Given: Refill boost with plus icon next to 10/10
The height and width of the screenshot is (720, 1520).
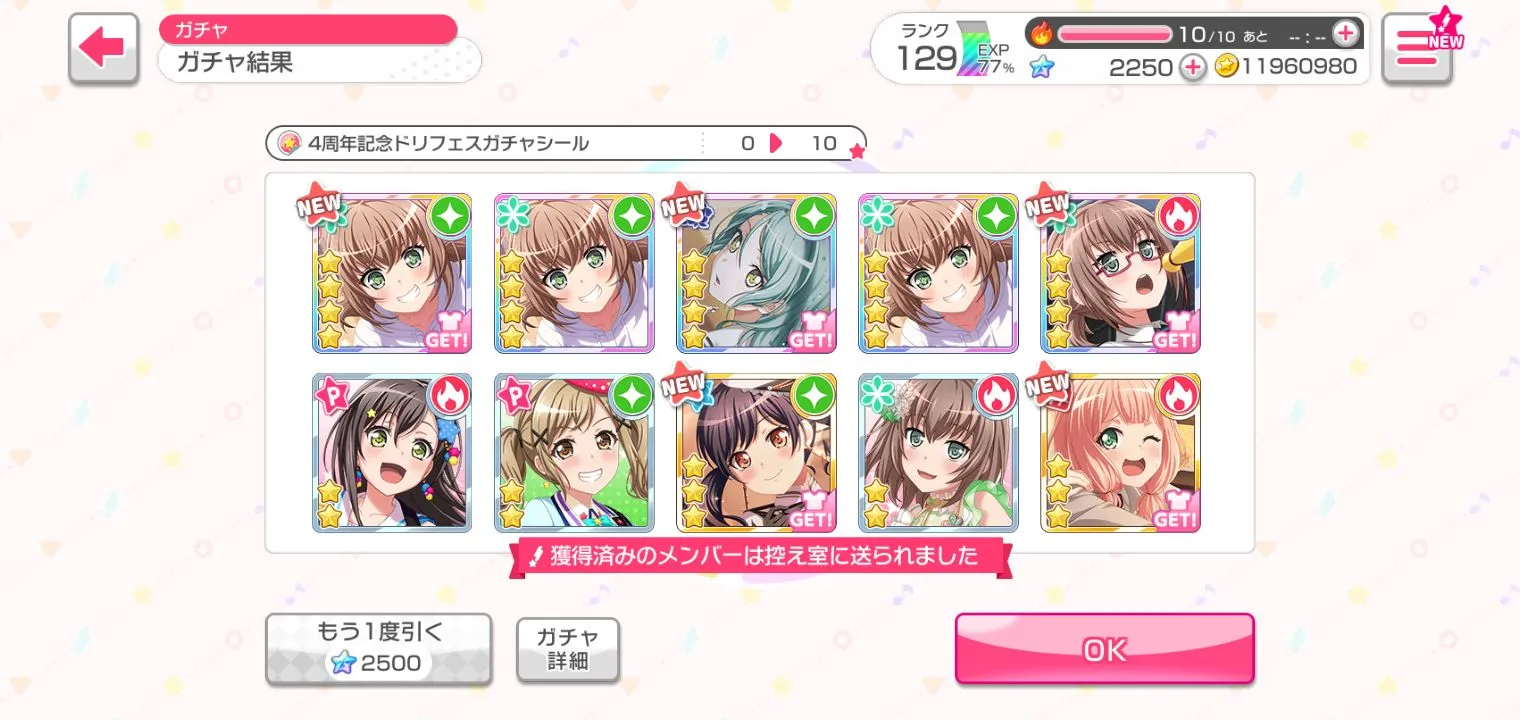Looking at the screenshot, I should [x=1346, y=34].
